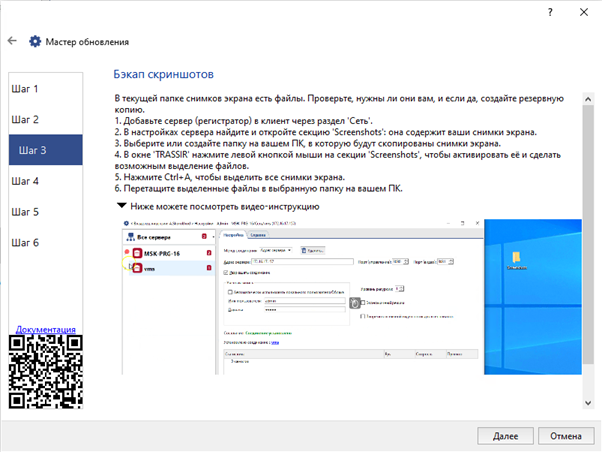
Task: Click the MSK-PRC-16 server icon in video
Action: (136, 253)
